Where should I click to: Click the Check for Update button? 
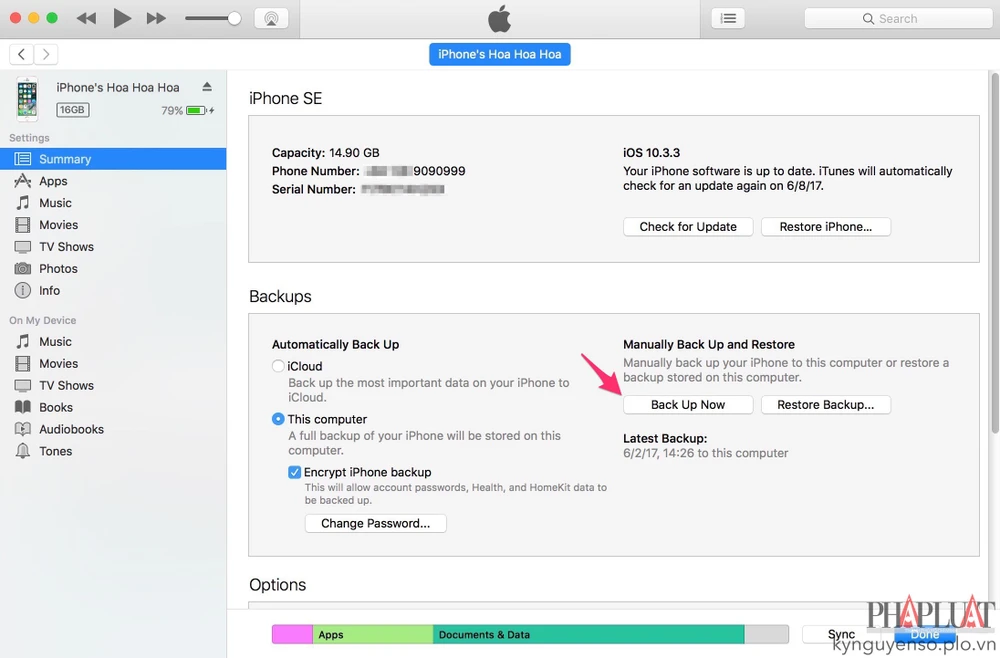click(688, 227)
